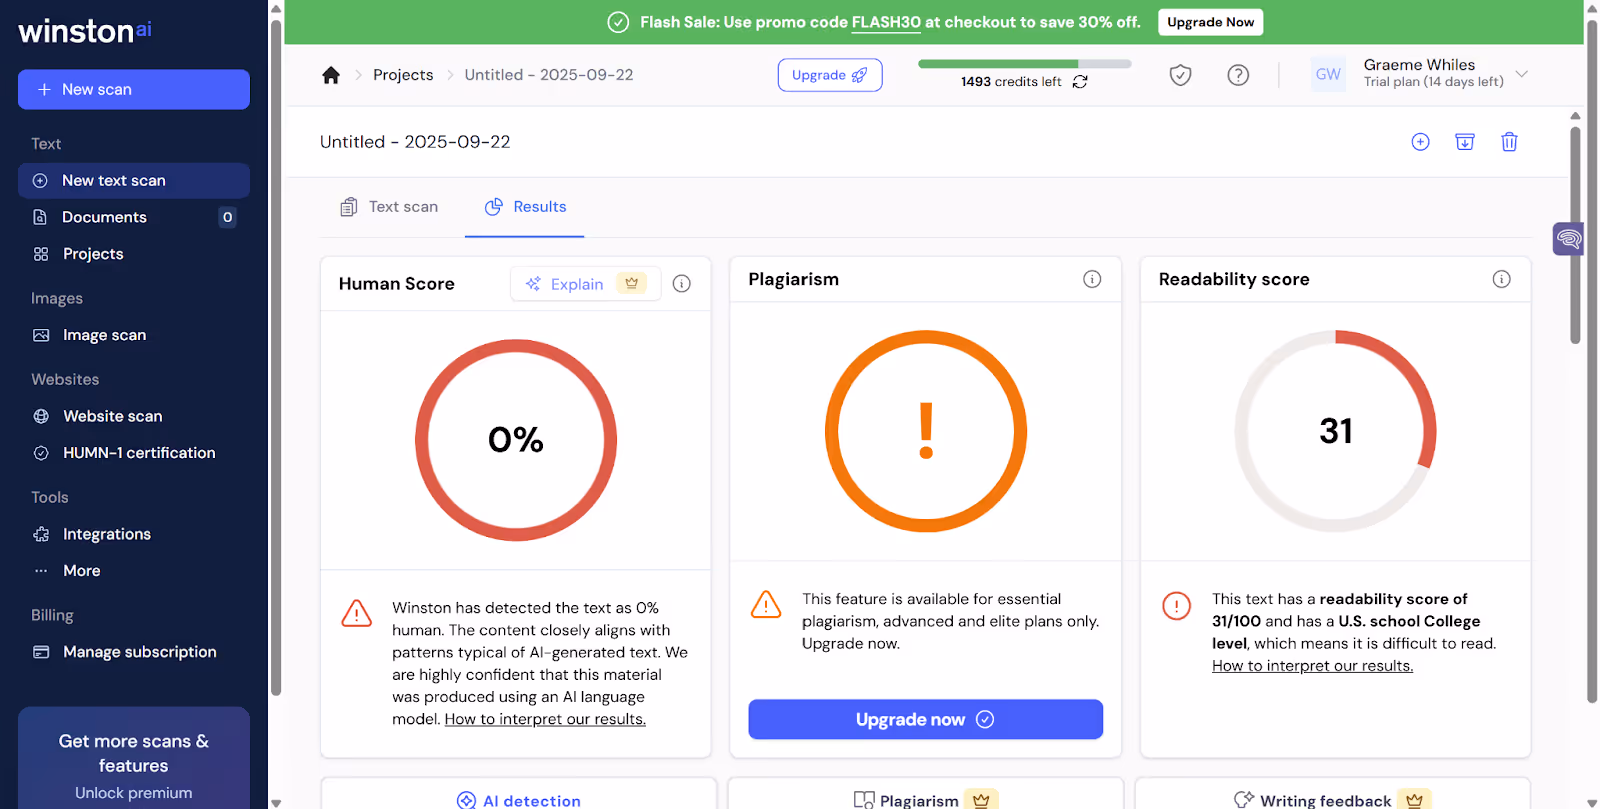Click the purple floating widget icon

1568,239
